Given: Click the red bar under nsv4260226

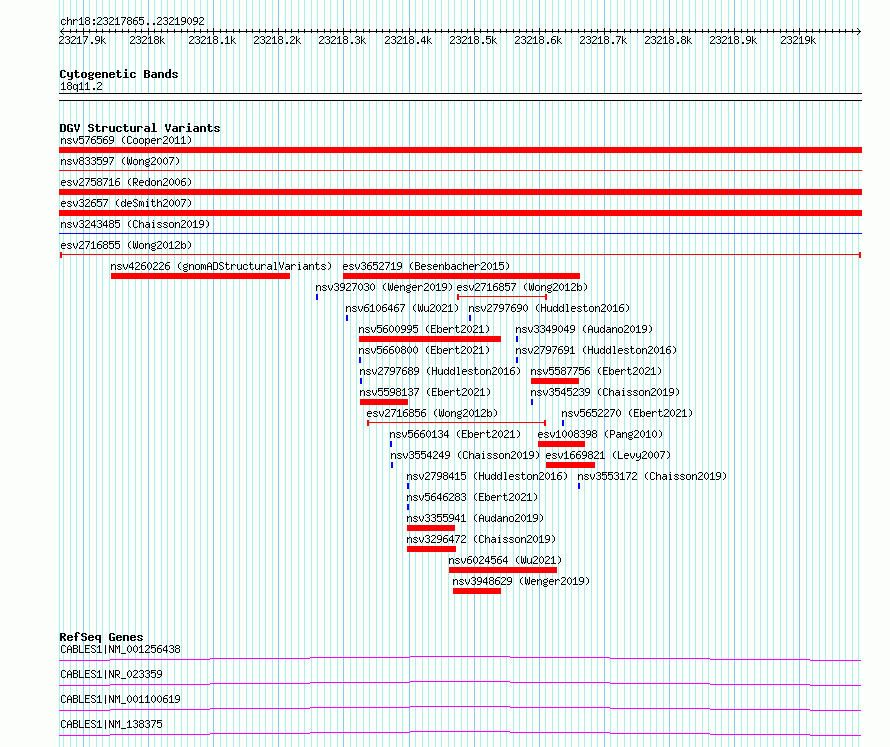Looking at the screenshot, I should point(200,276).
